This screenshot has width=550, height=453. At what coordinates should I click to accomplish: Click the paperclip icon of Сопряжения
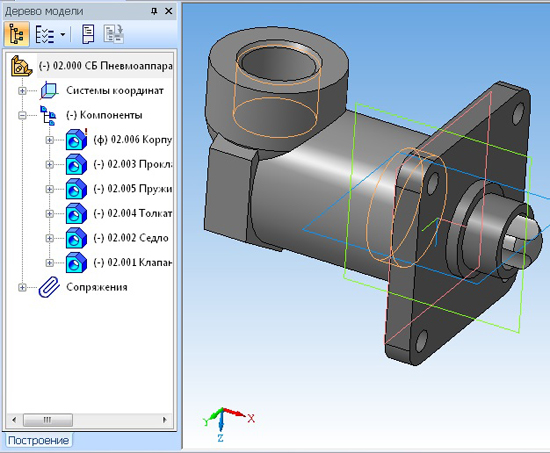[x=49, y=287]
